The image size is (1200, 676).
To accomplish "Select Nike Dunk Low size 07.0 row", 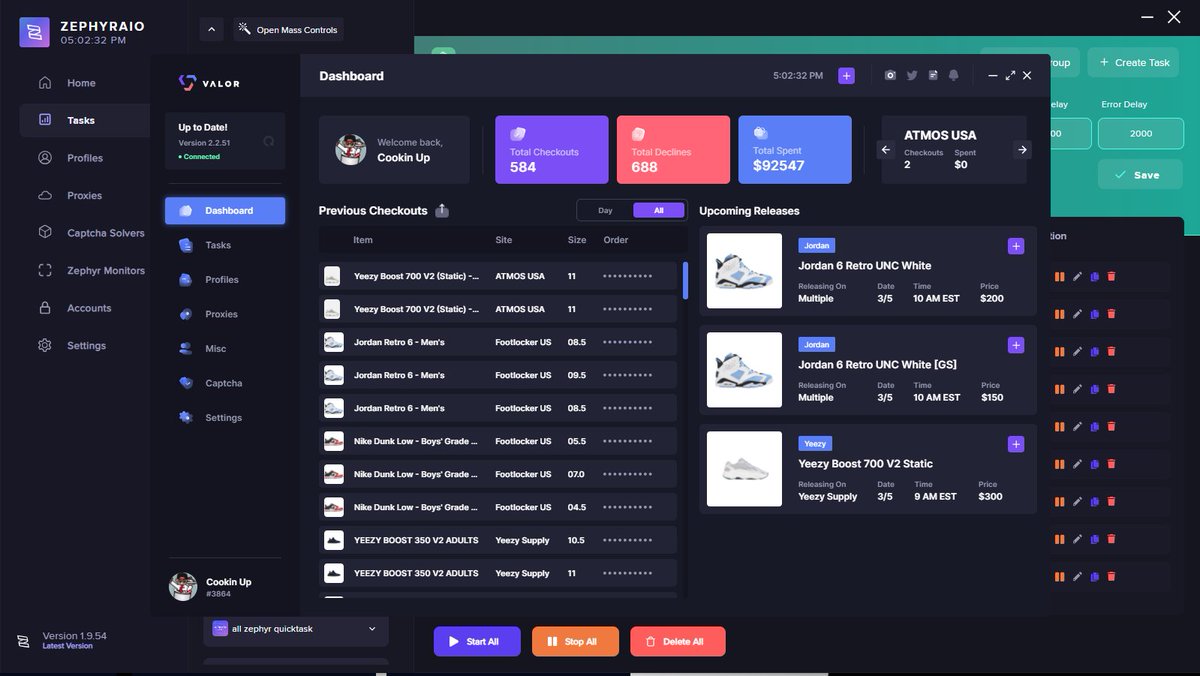I will pos(498,474).
